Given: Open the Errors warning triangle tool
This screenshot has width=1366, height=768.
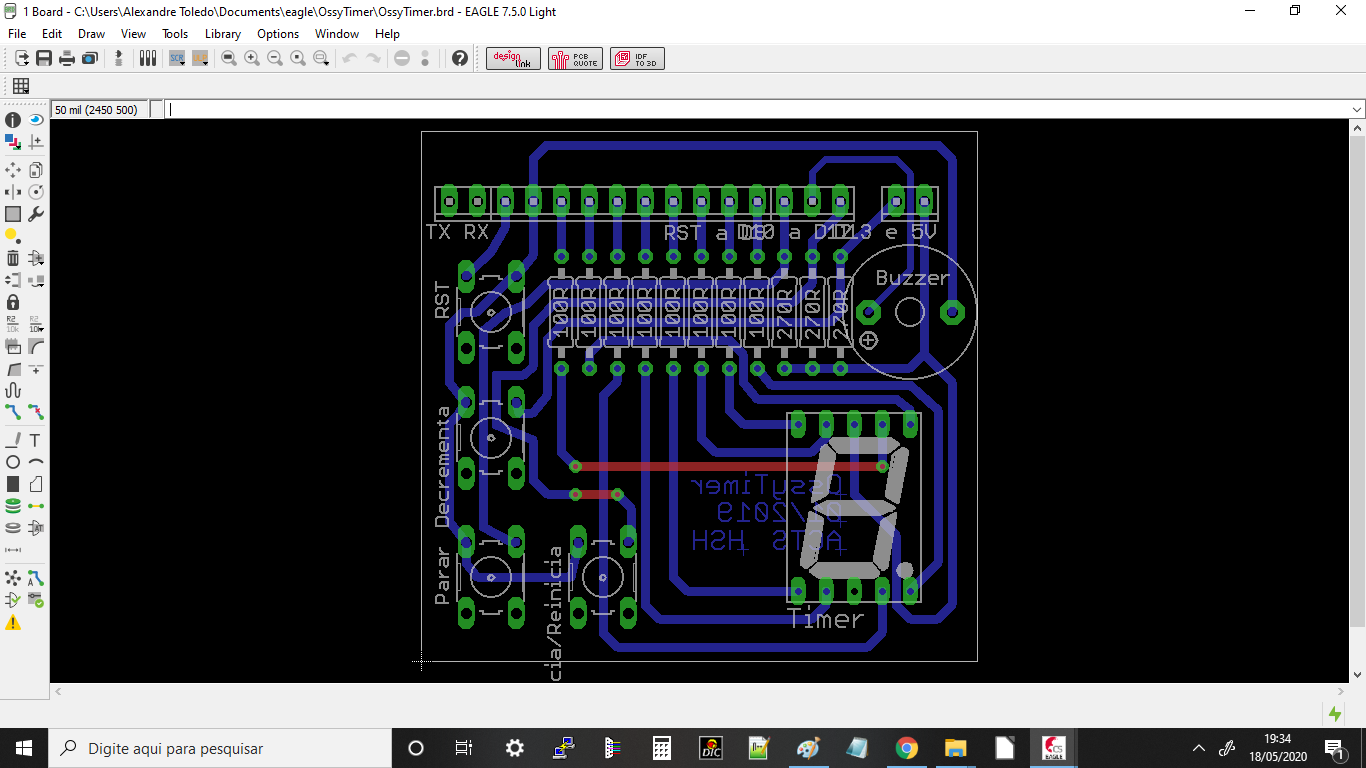Looking at the screenshot, I should (x=13, y=623).
